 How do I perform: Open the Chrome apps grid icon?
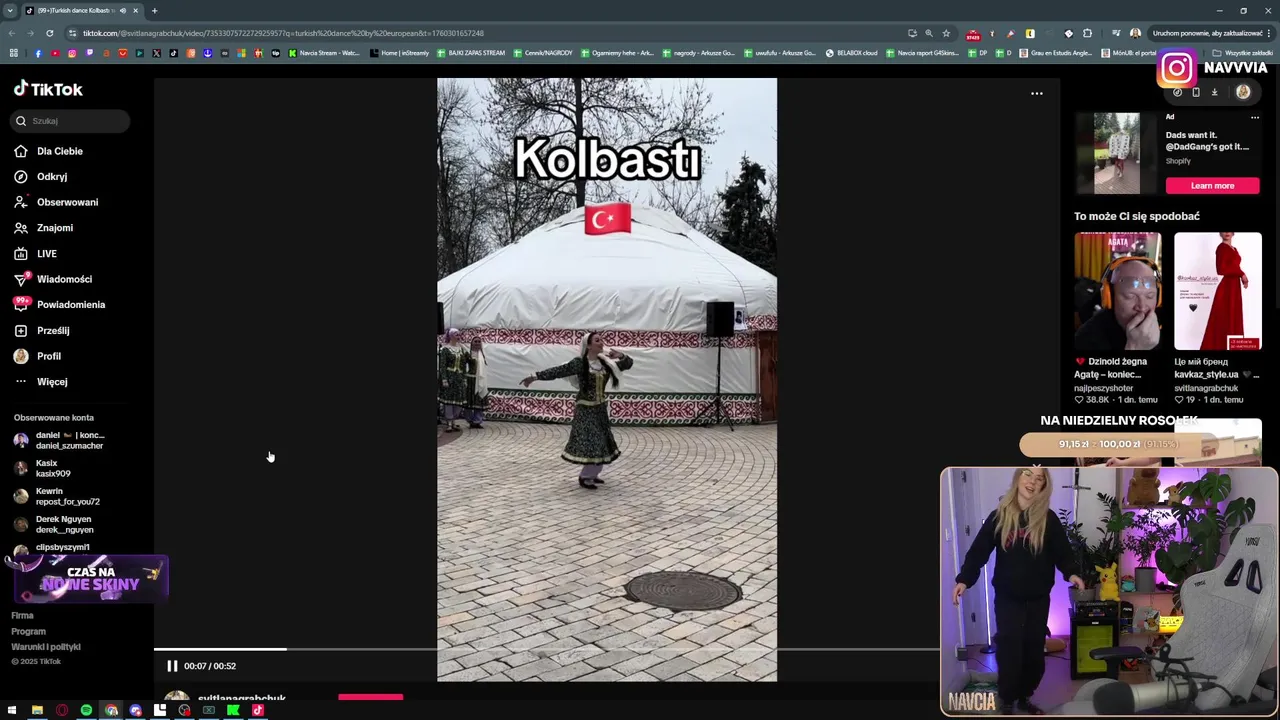tap(13, 53)
